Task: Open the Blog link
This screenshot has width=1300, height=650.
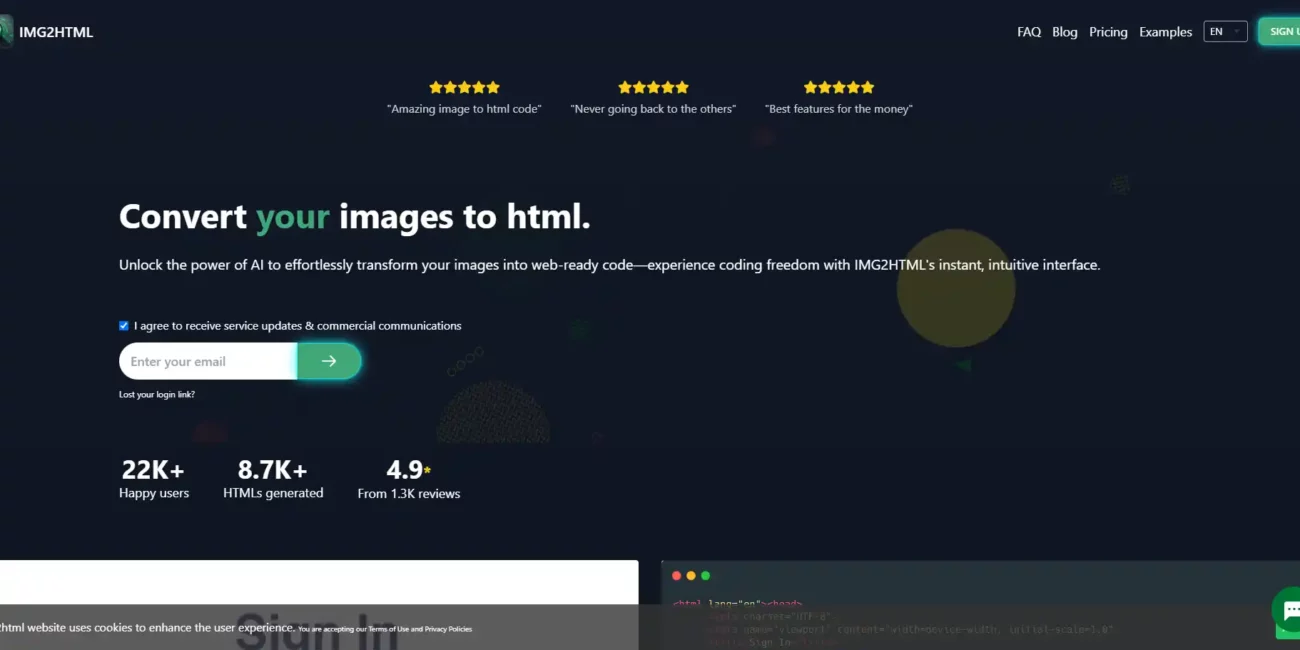Action: point(1065,32)
